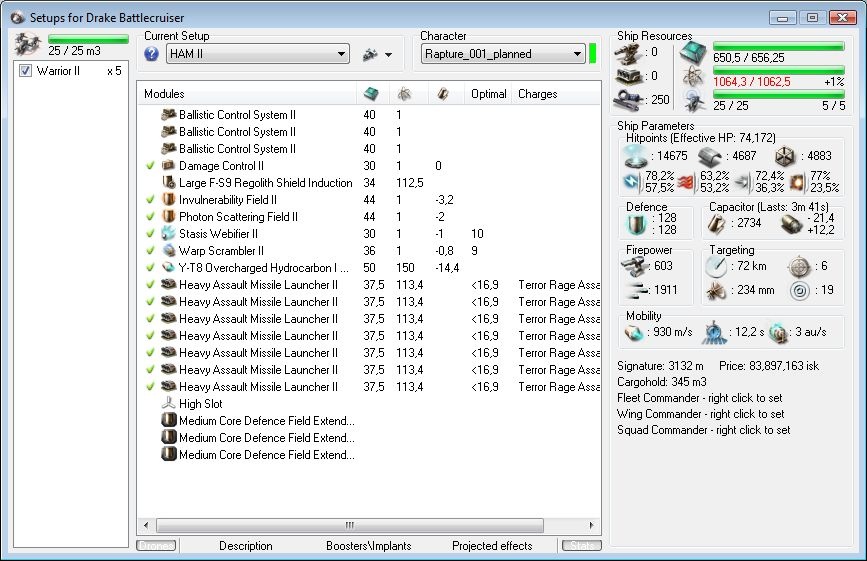The width and height of the screenshot is (867, 561).
Task: Click the align time icon showing 12,2 s
Action: (x=714, y=333)
